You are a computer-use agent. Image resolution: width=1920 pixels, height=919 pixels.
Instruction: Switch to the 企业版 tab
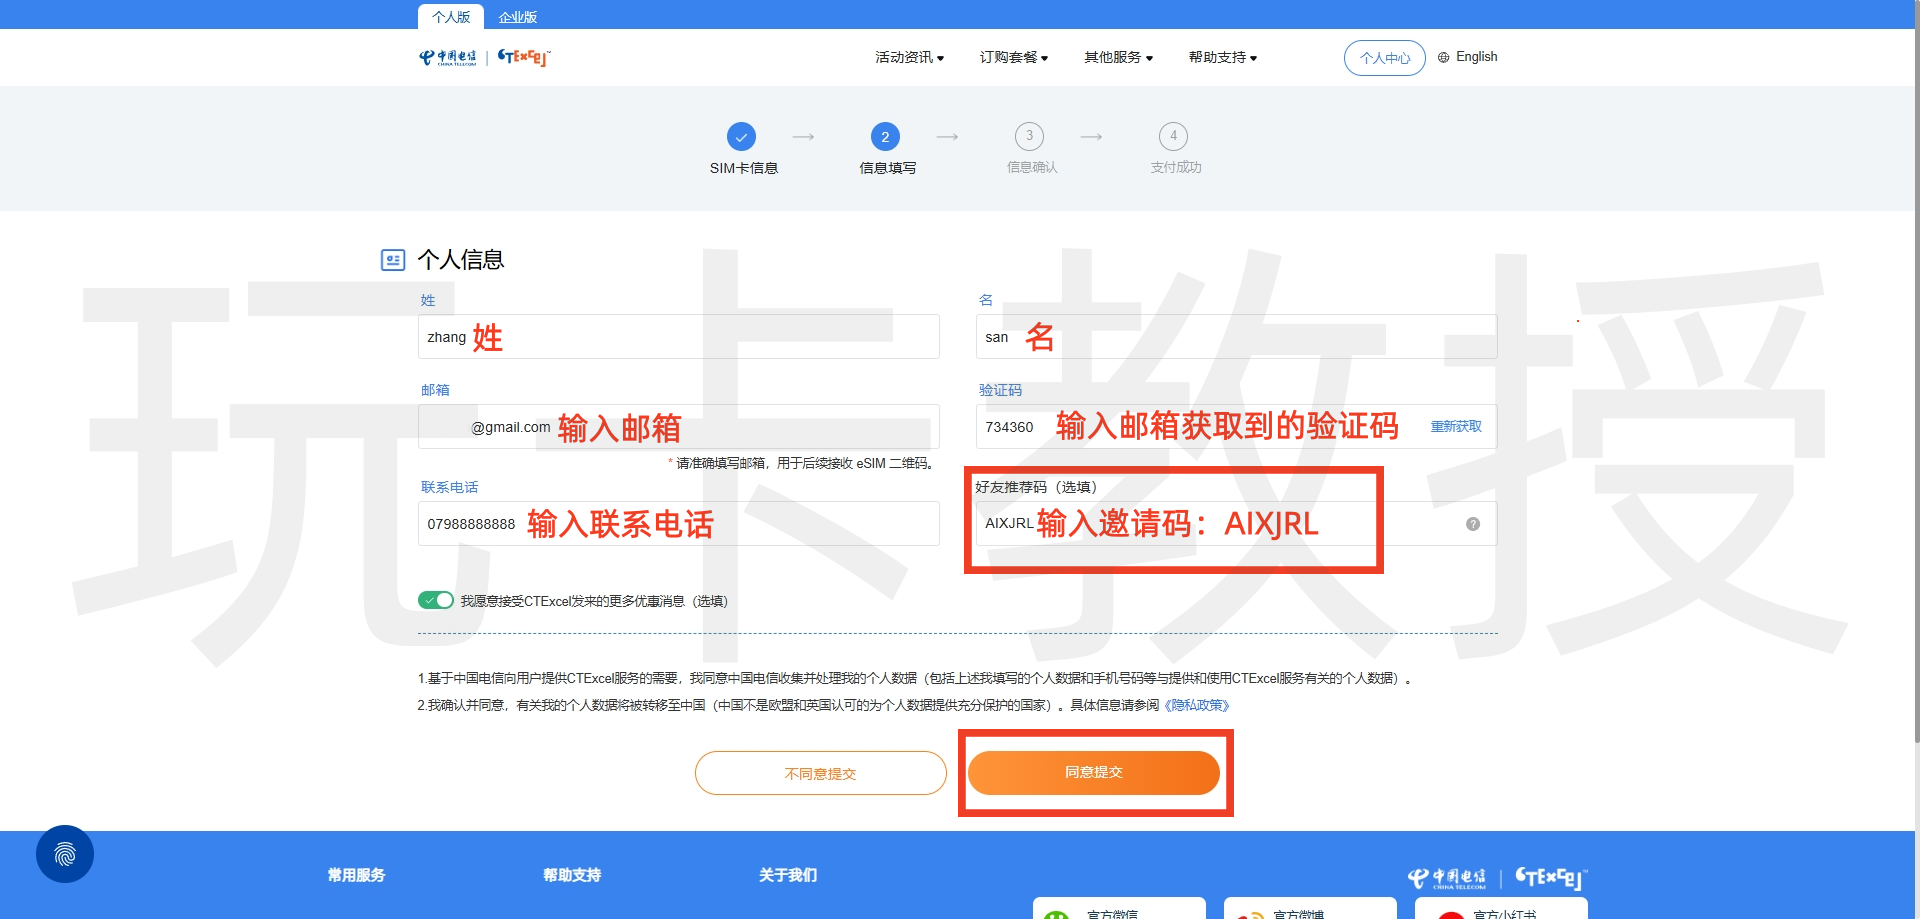coord(518,17)
